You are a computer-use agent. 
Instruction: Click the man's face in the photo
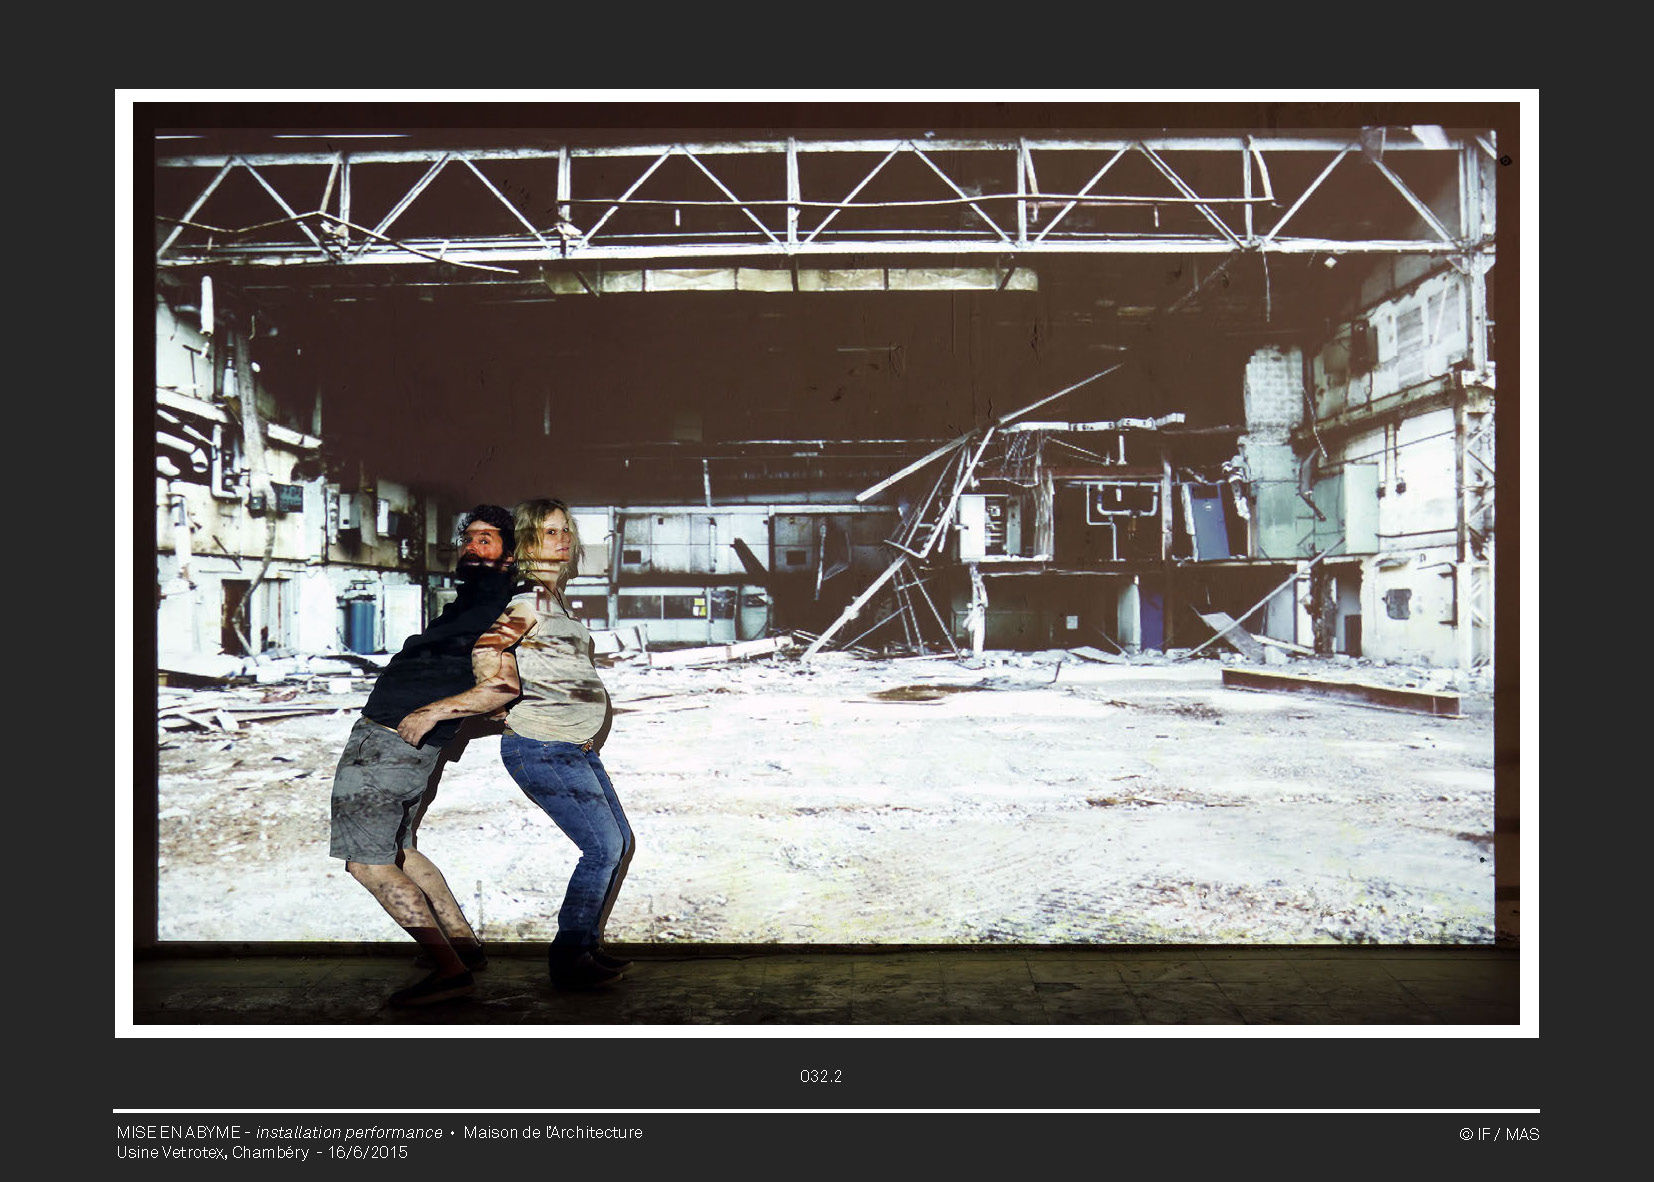tap(483, 543)
